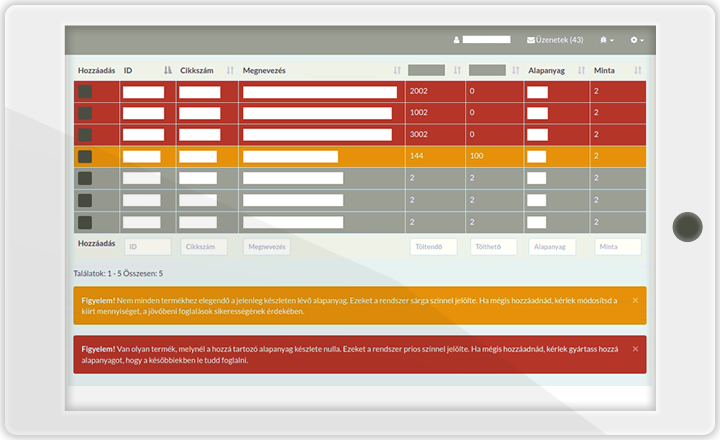
Task: Sort by Cikkszám using its sort arrows
Action: pyautogui.click(x=230, y=71)
